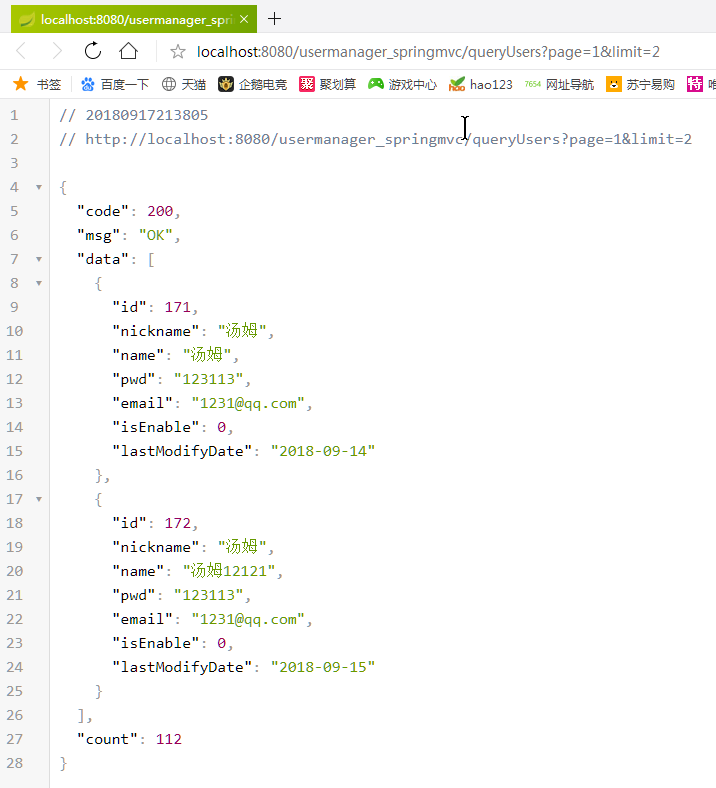Viewport: 716px width, 788px height.
Task: Open the 企鹅电竞 bookmark
Action: pos(252,85)
